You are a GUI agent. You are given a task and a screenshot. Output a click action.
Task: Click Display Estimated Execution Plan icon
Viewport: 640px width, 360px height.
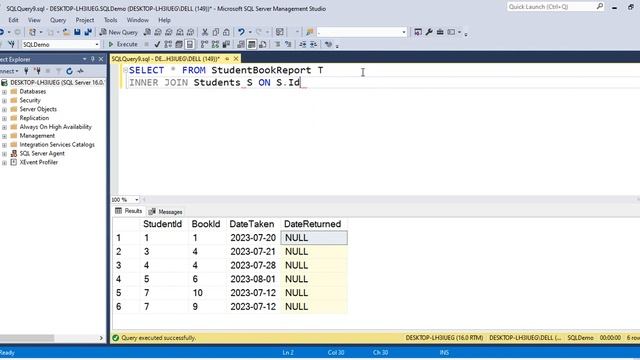[x=168, y=44]
